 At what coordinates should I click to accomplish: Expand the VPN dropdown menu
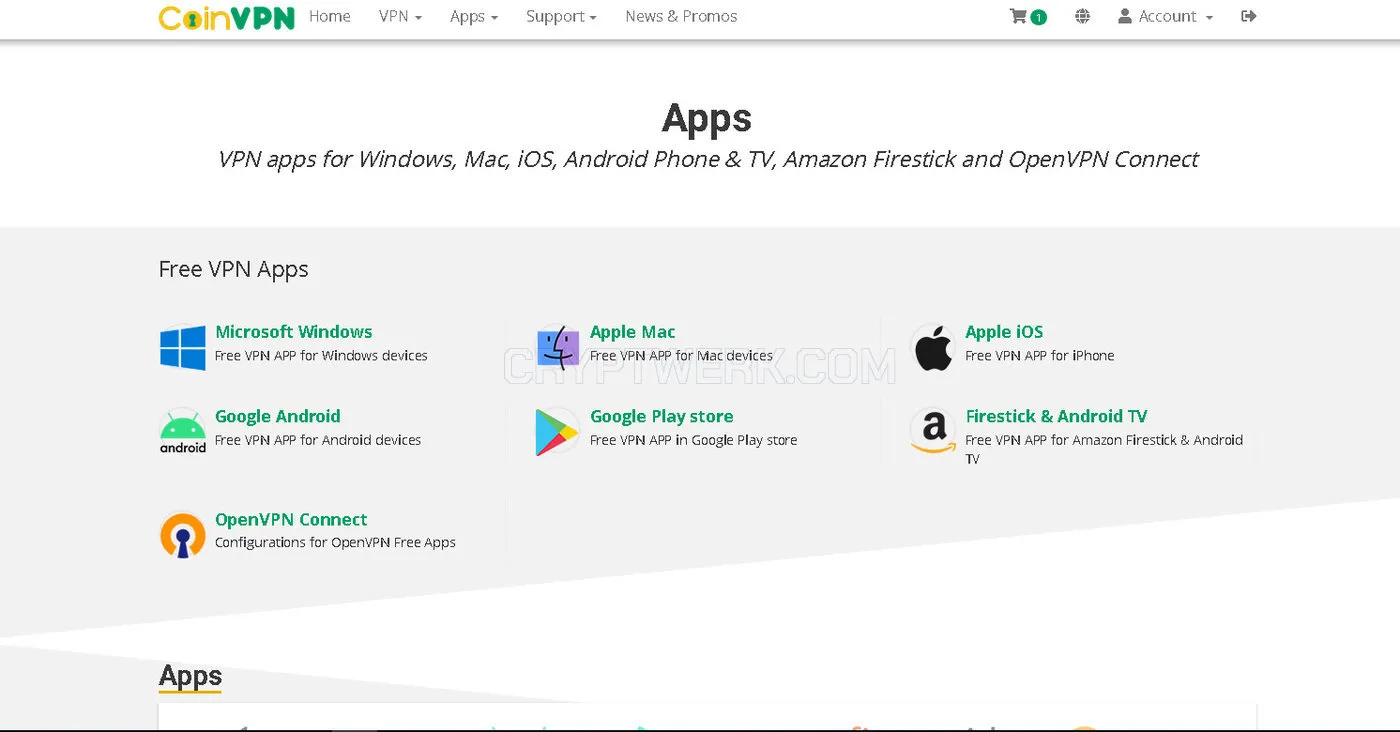[x=400, y=16]
